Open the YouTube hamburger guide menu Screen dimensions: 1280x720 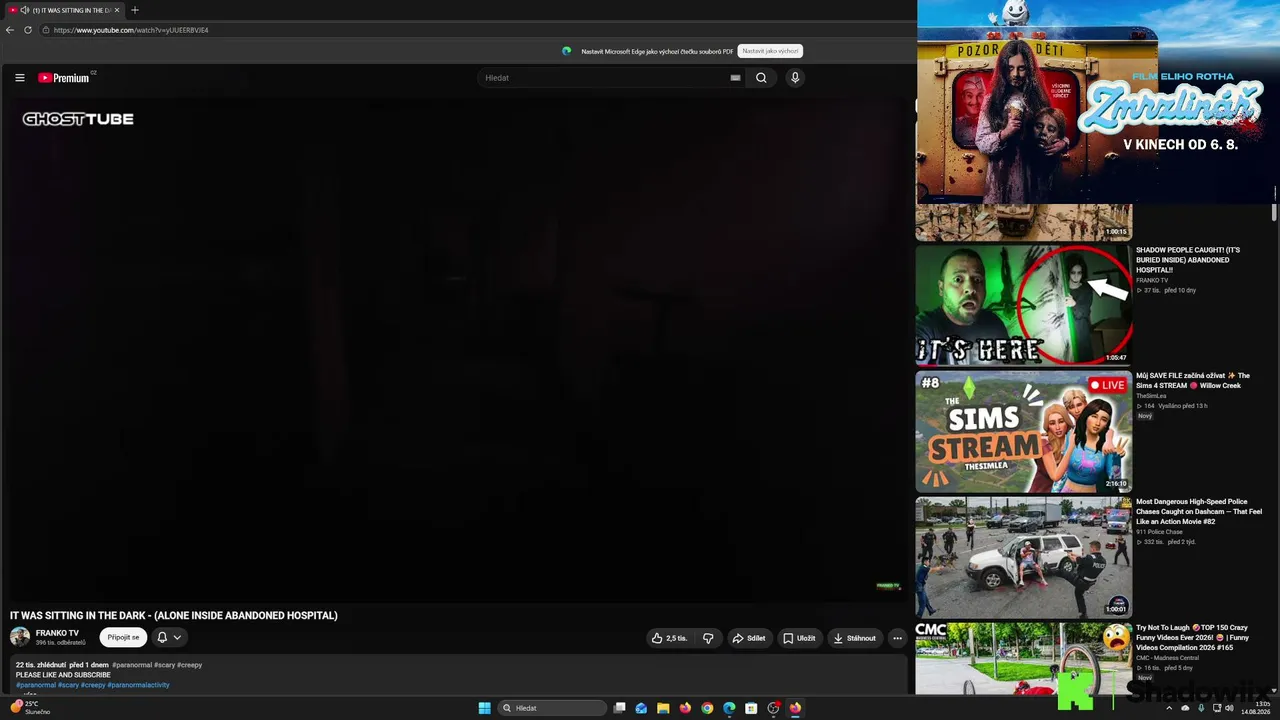(x=19, y=78)
